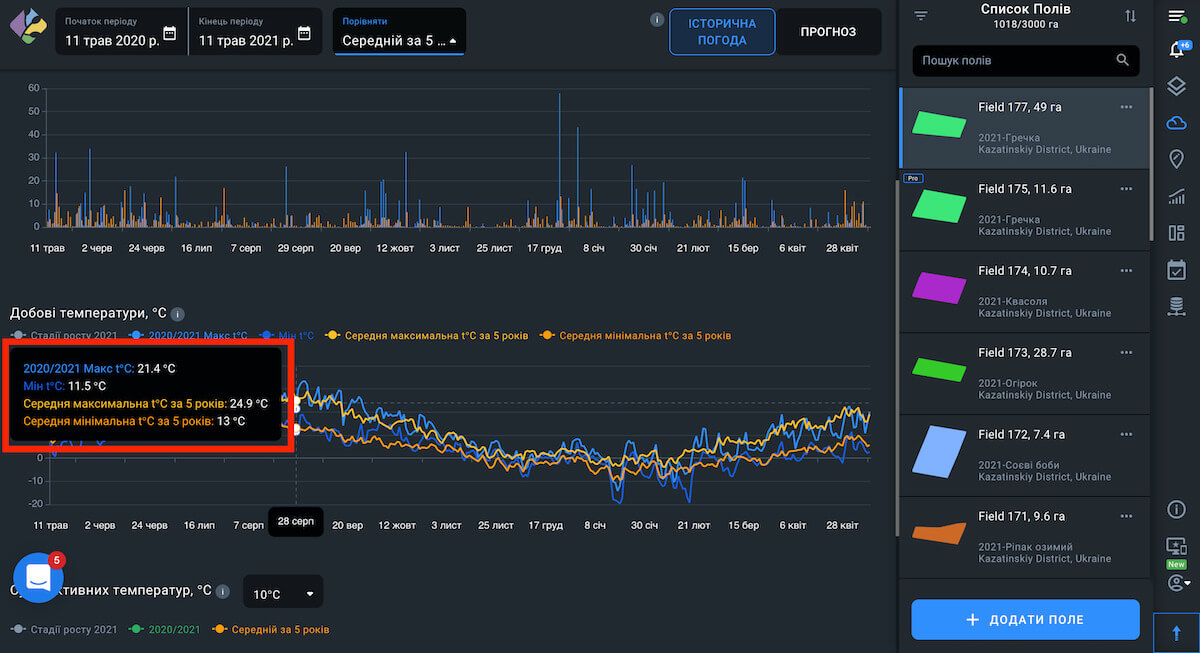Click the 'Додати поле' button
The height and width of the screenshot is (653, 1200).
click(x=1025, y=619)
